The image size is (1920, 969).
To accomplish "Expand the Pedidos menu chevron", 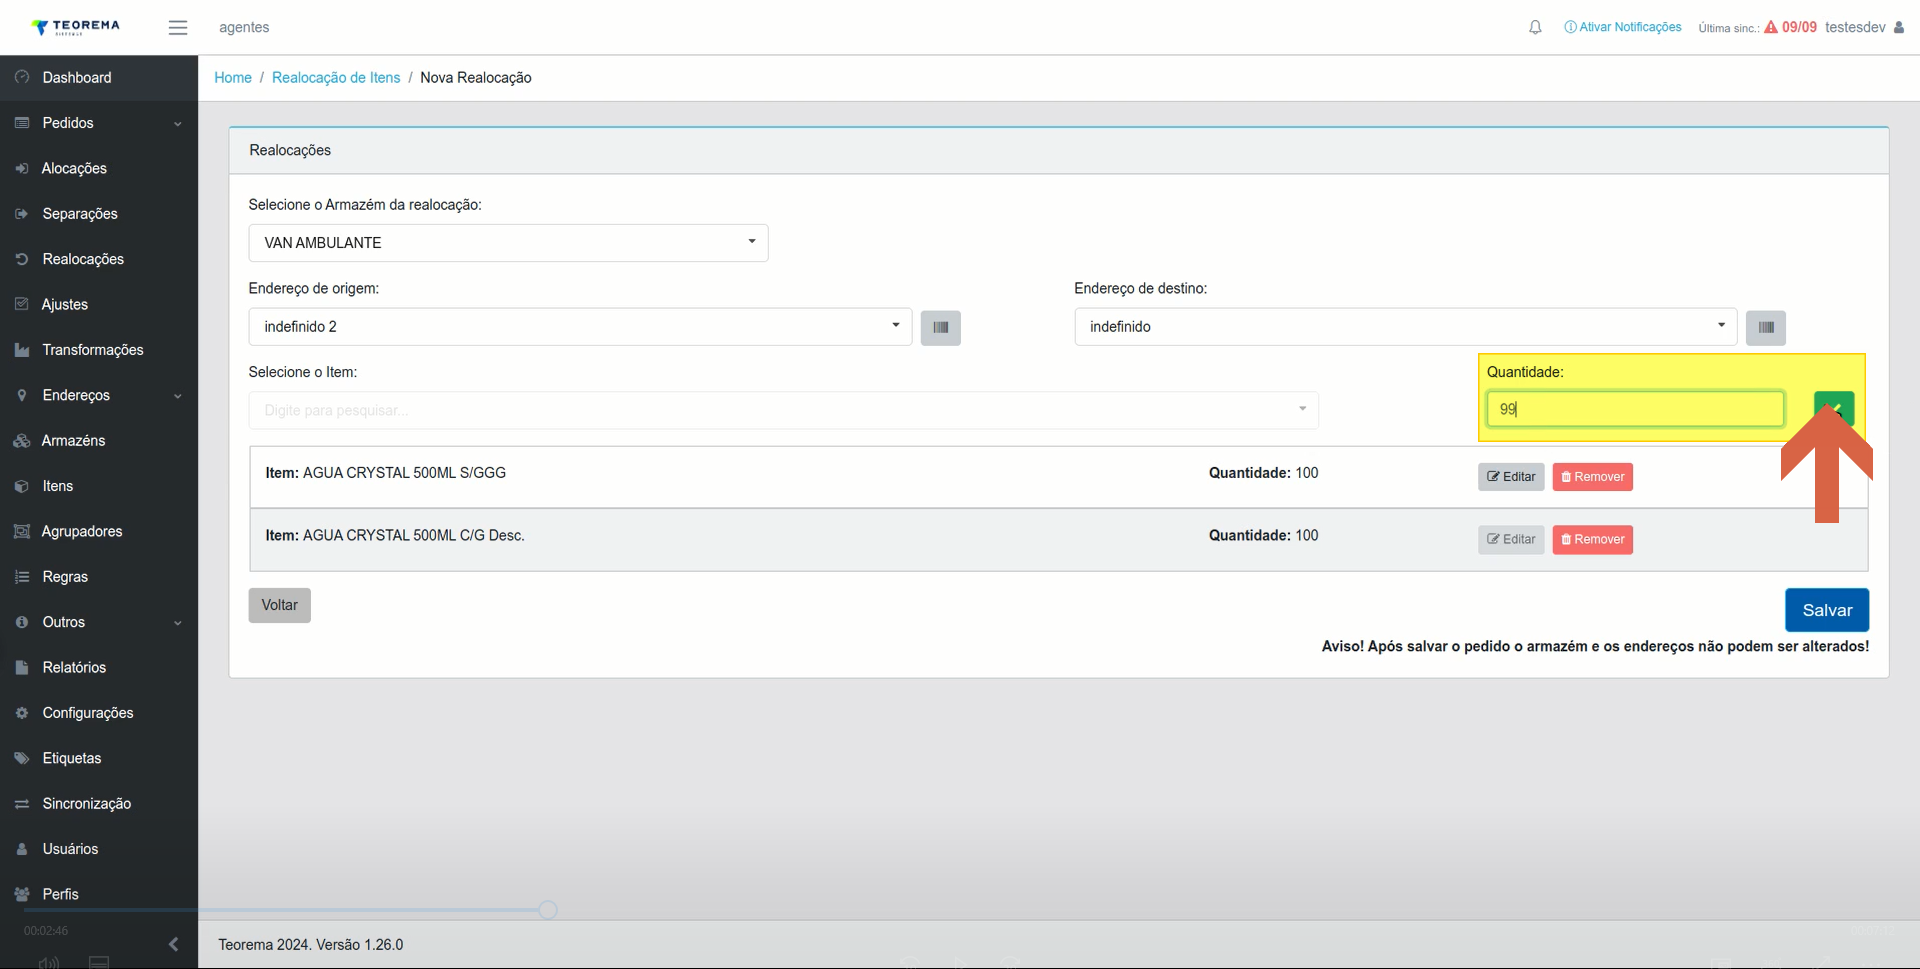I will (x=178, y=124).
